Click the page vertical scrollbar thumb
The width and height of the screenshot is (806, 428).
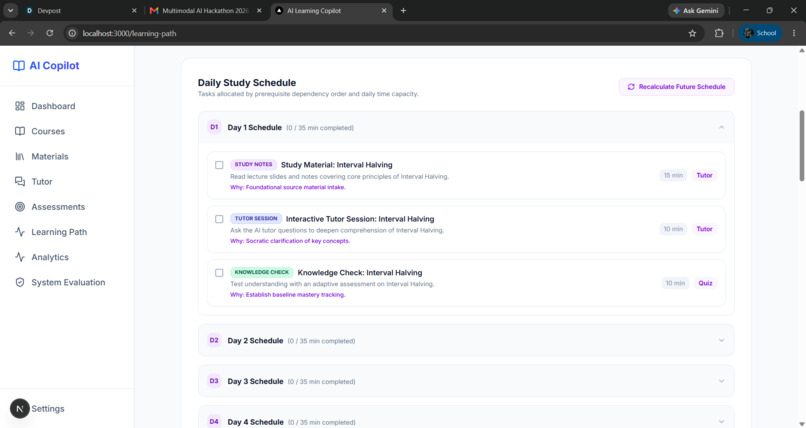[801, 146]
